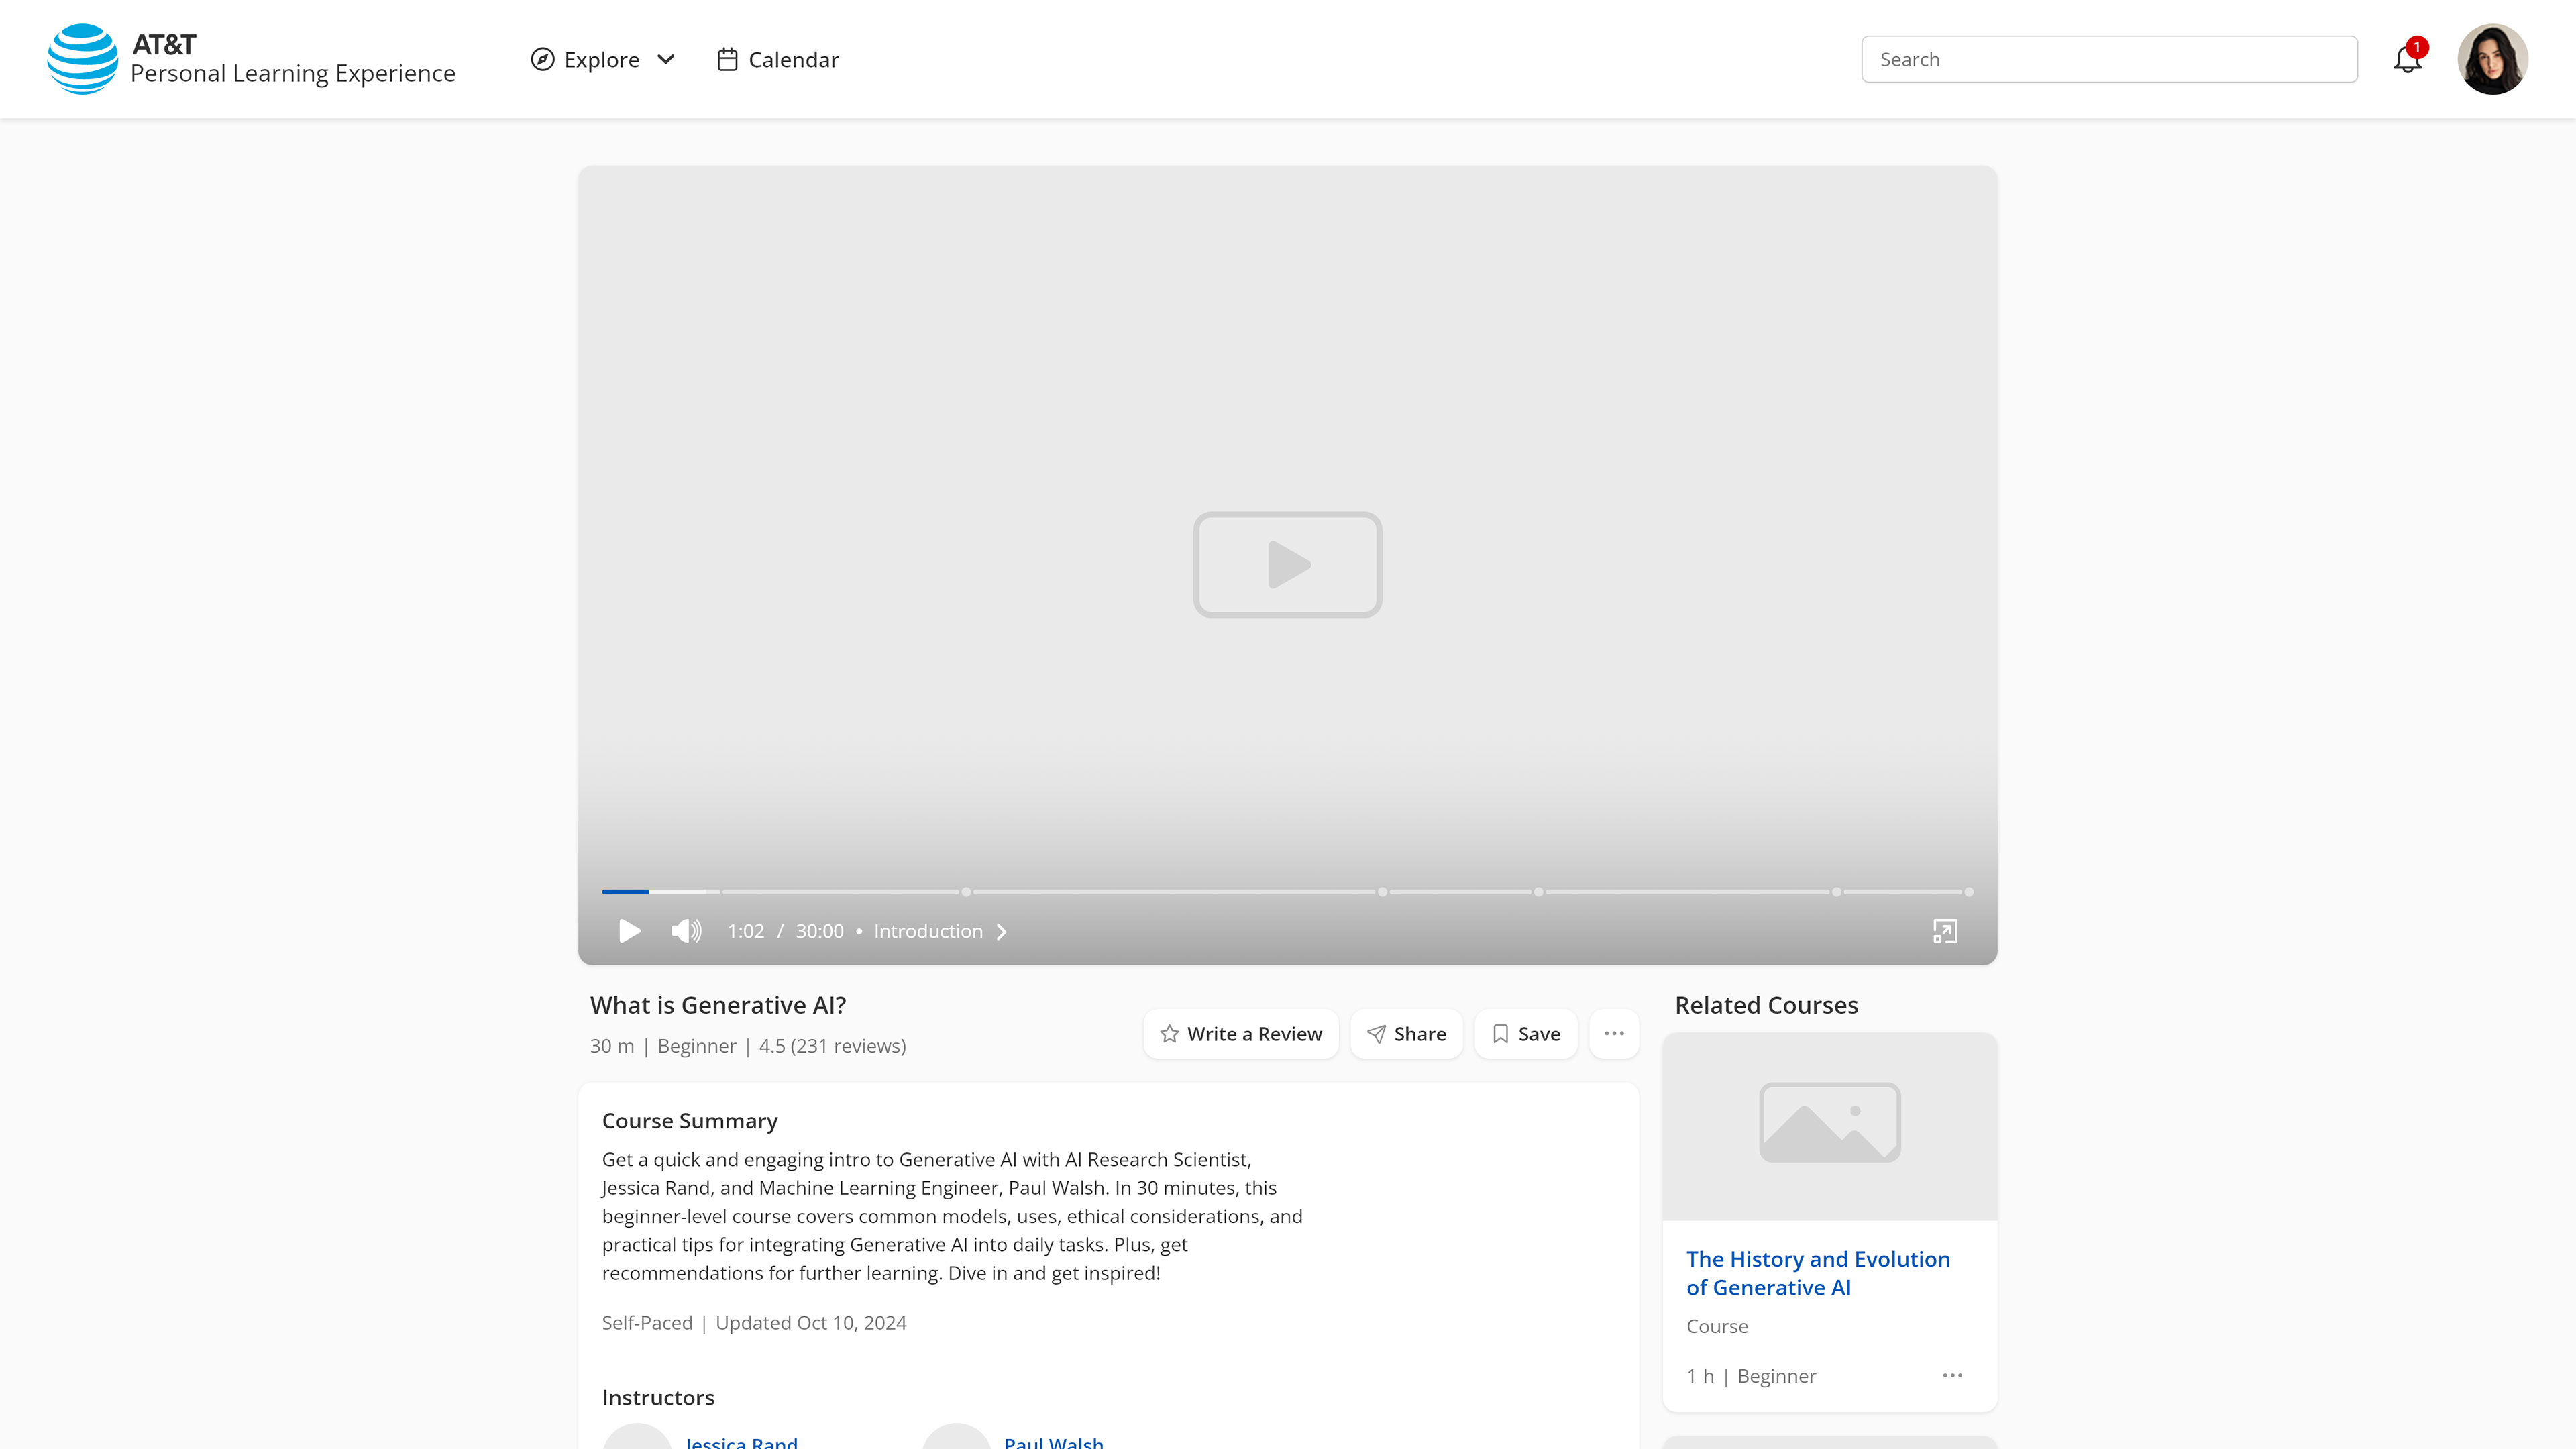Click the Write a Review button

(x=1241, y=1034)
